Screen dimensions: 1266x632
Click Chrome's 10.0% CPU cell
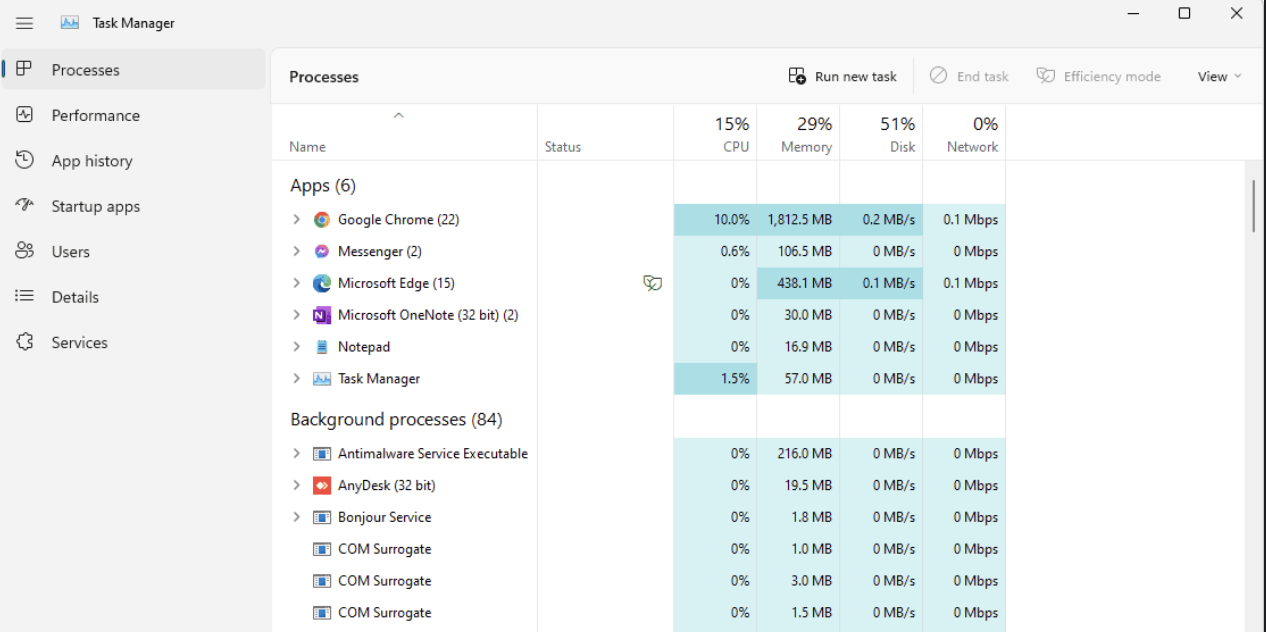[715, 219]
